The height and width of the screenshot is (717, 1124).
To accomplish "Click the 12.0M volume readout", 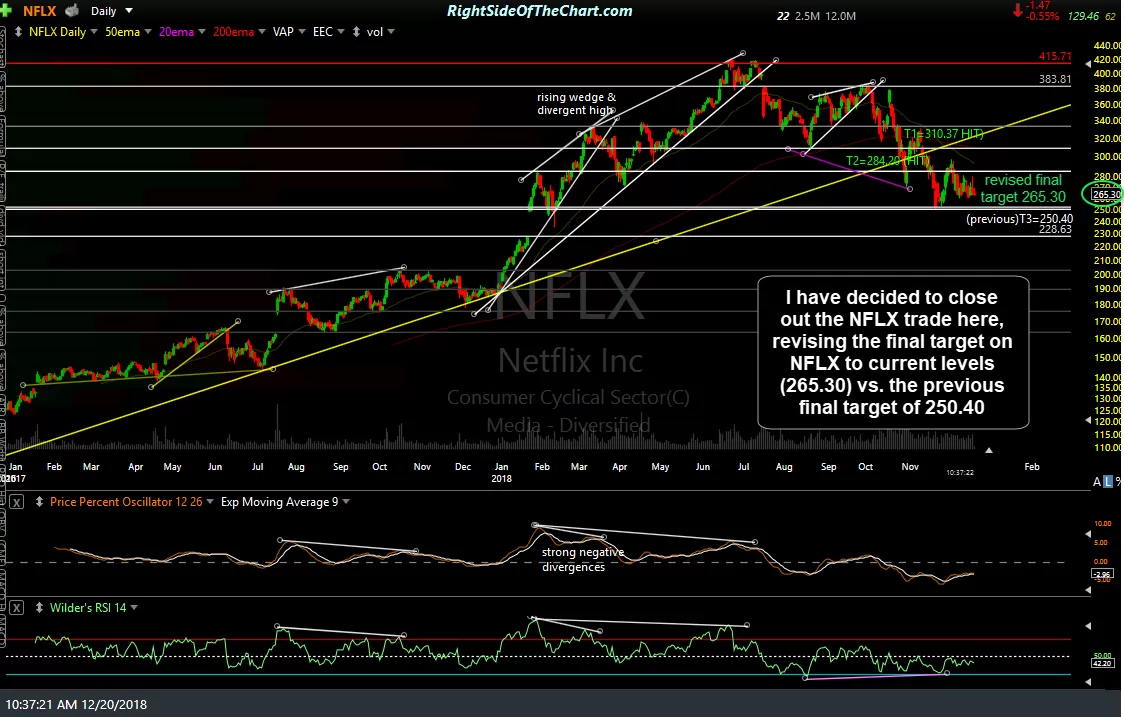I will pos(840,16).
